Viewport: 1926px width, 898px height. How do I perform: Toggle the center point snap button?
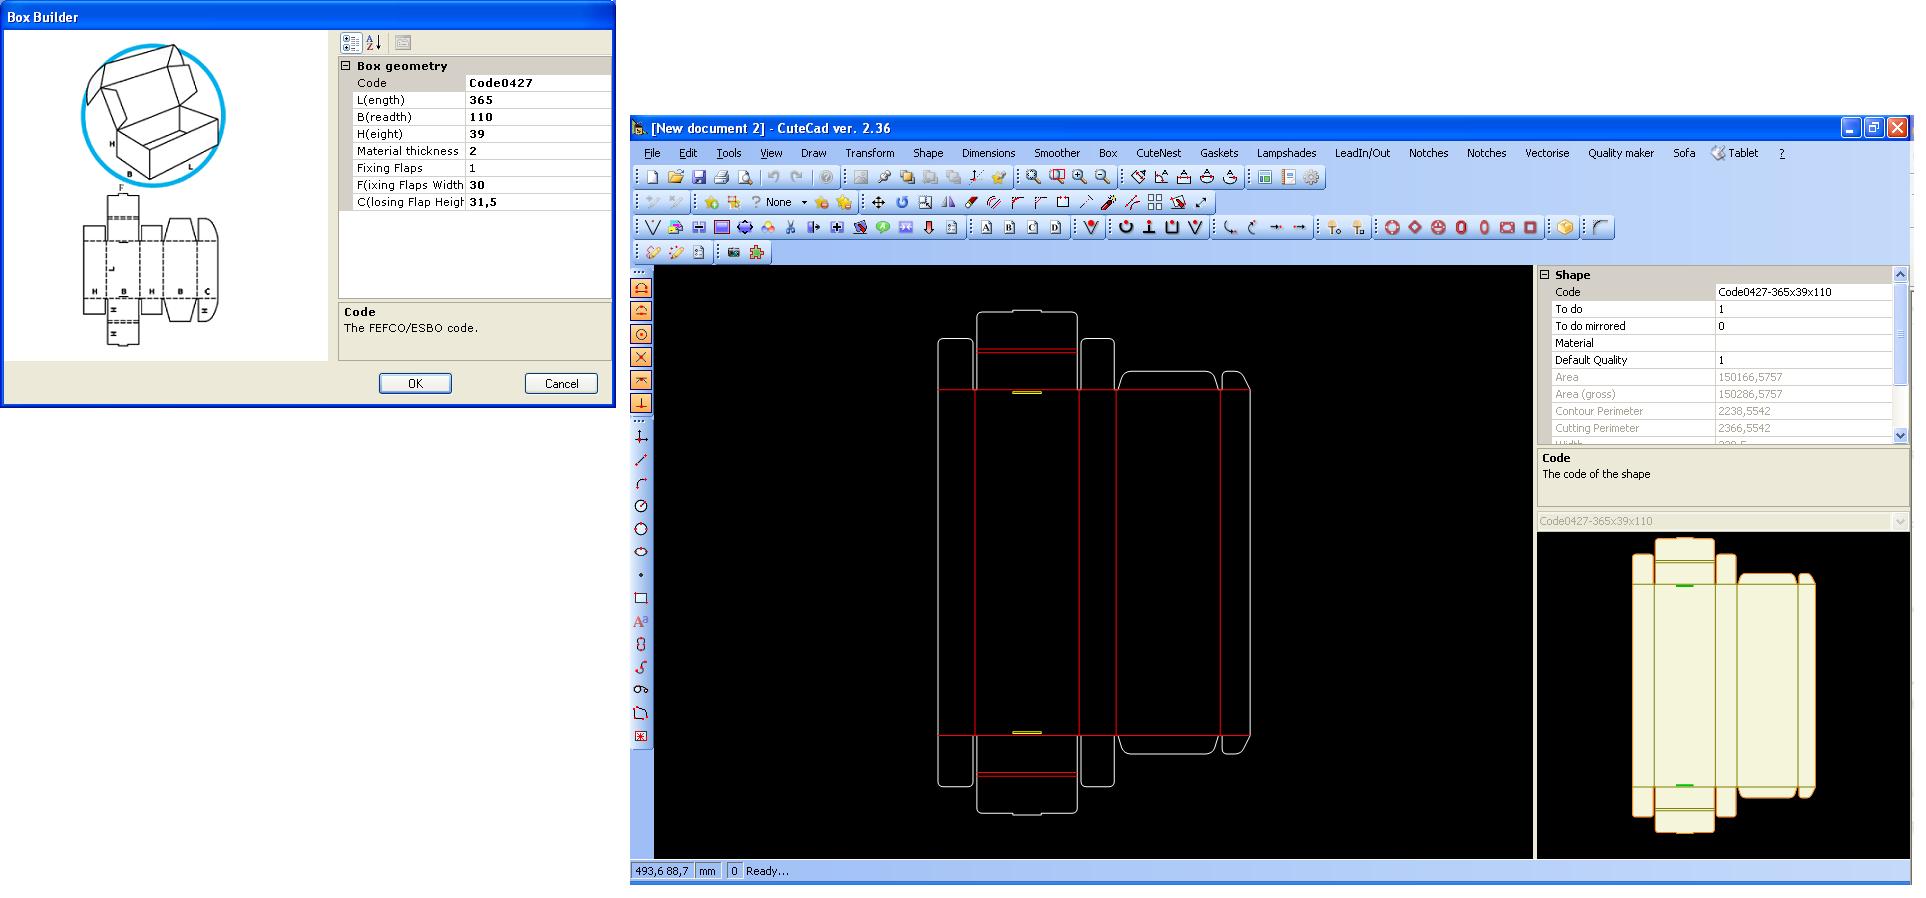point(641,334)
